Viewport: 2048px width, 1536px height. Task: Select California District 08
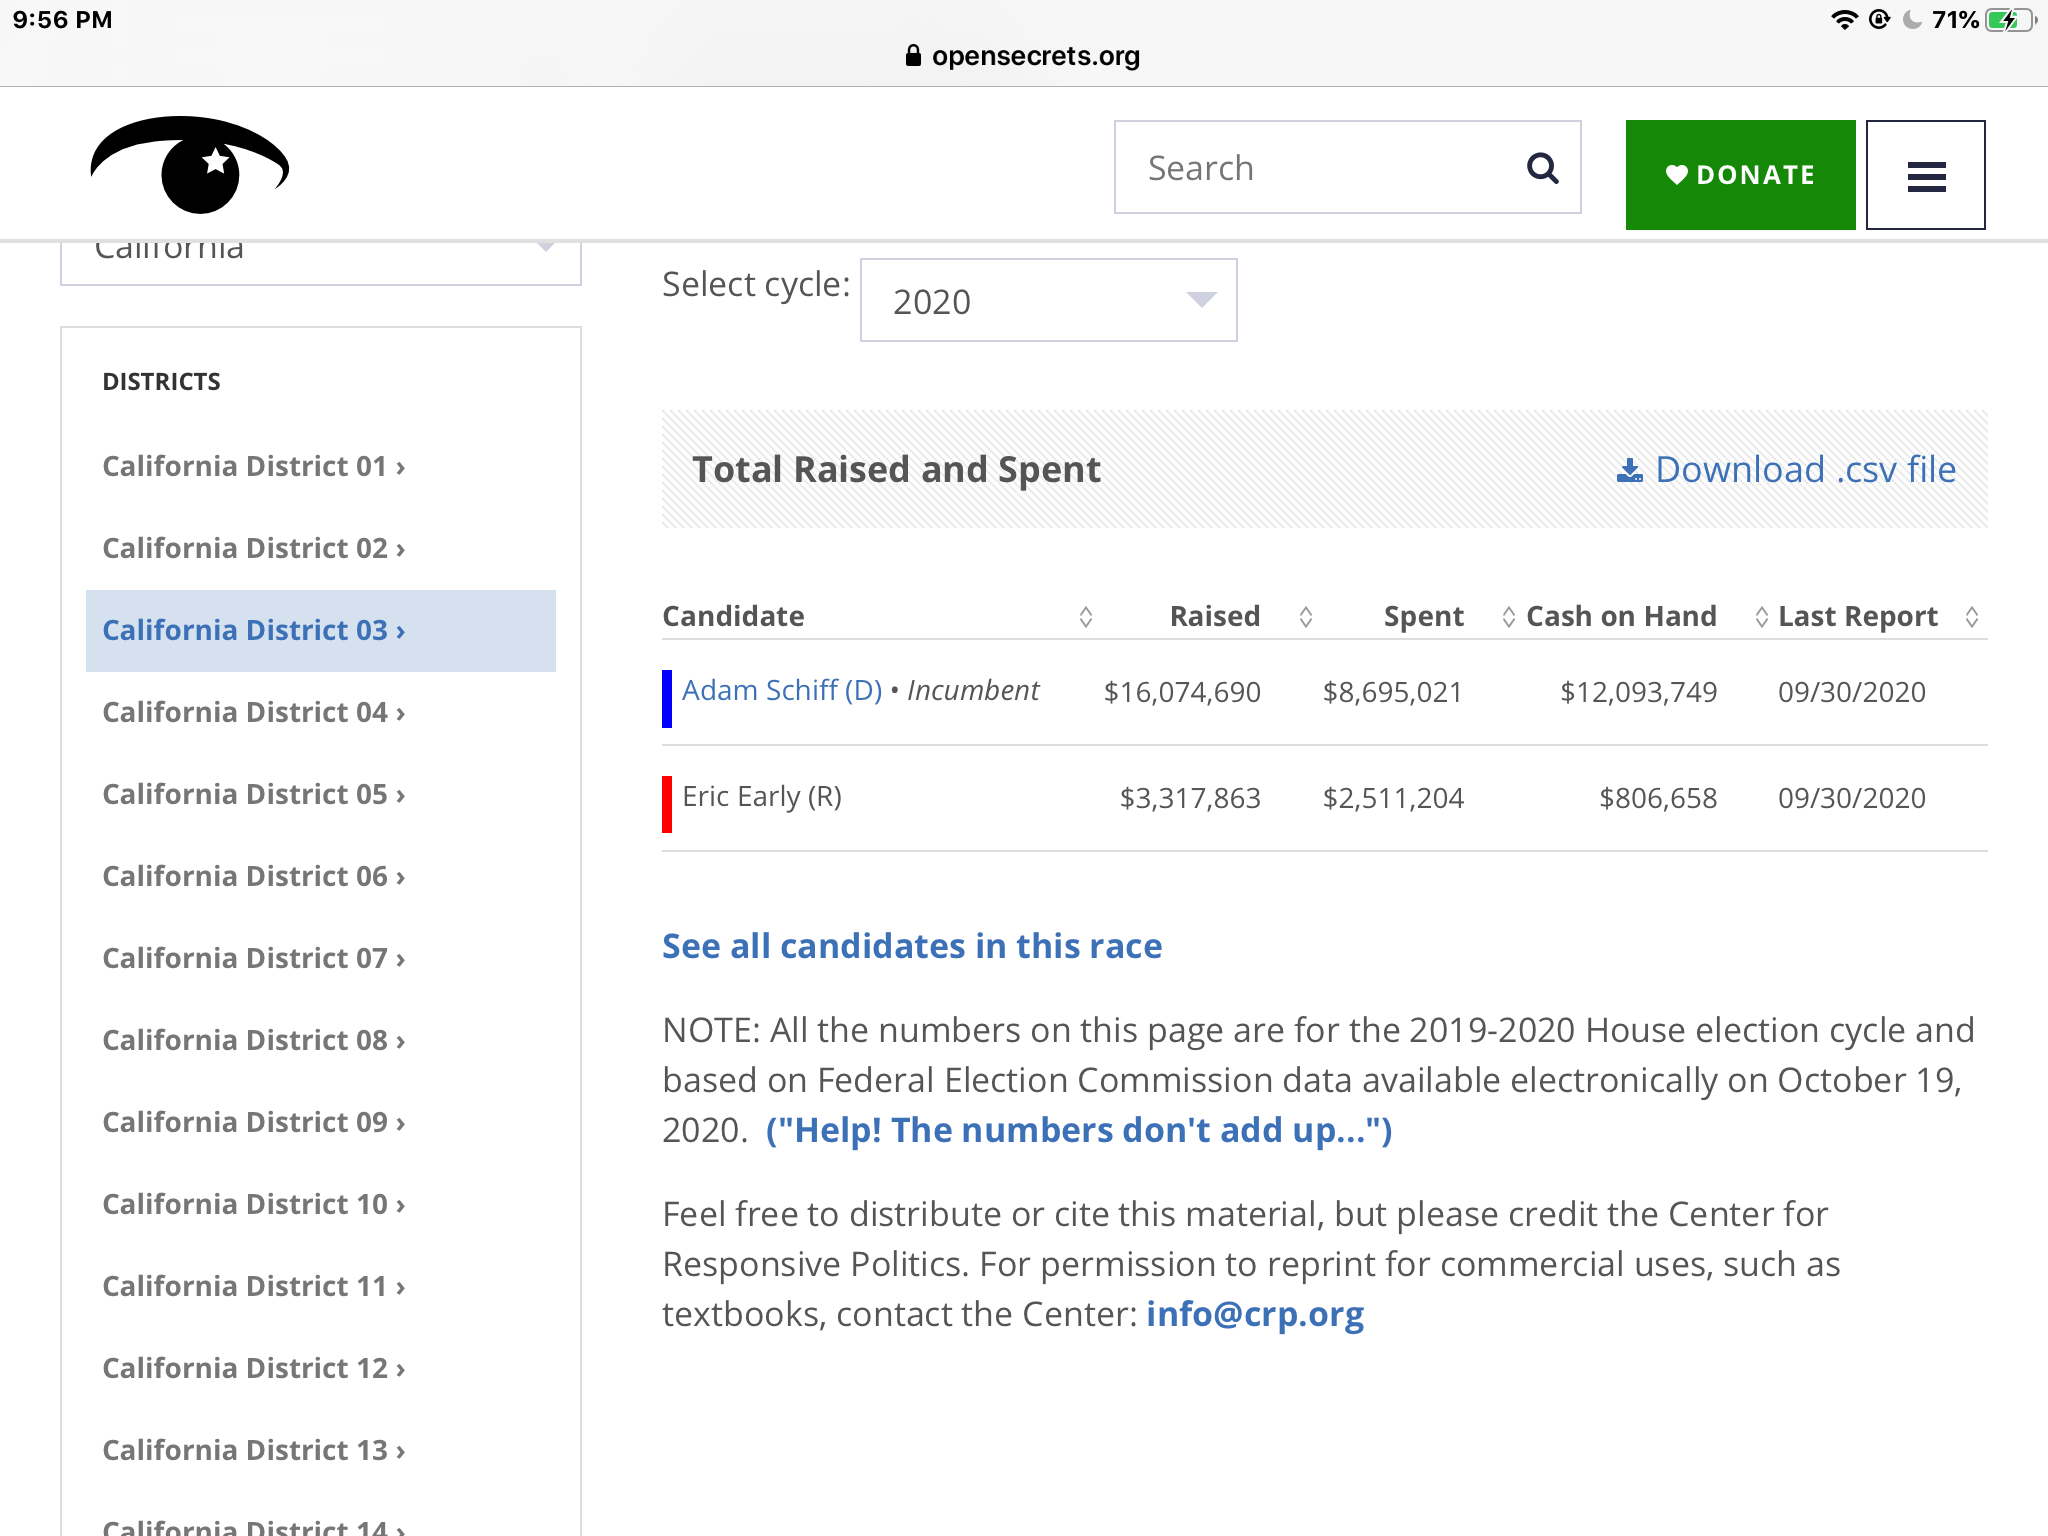click(x=254, y=1041)
